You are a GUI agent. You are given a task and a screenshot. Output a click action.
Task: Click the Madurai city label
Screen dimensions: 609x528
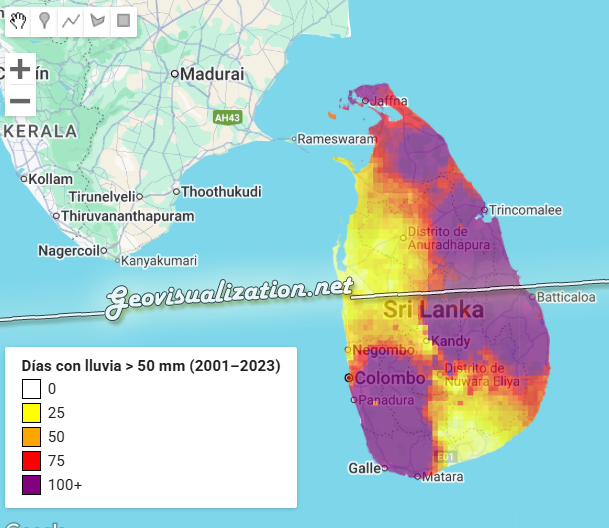[211, 74]
